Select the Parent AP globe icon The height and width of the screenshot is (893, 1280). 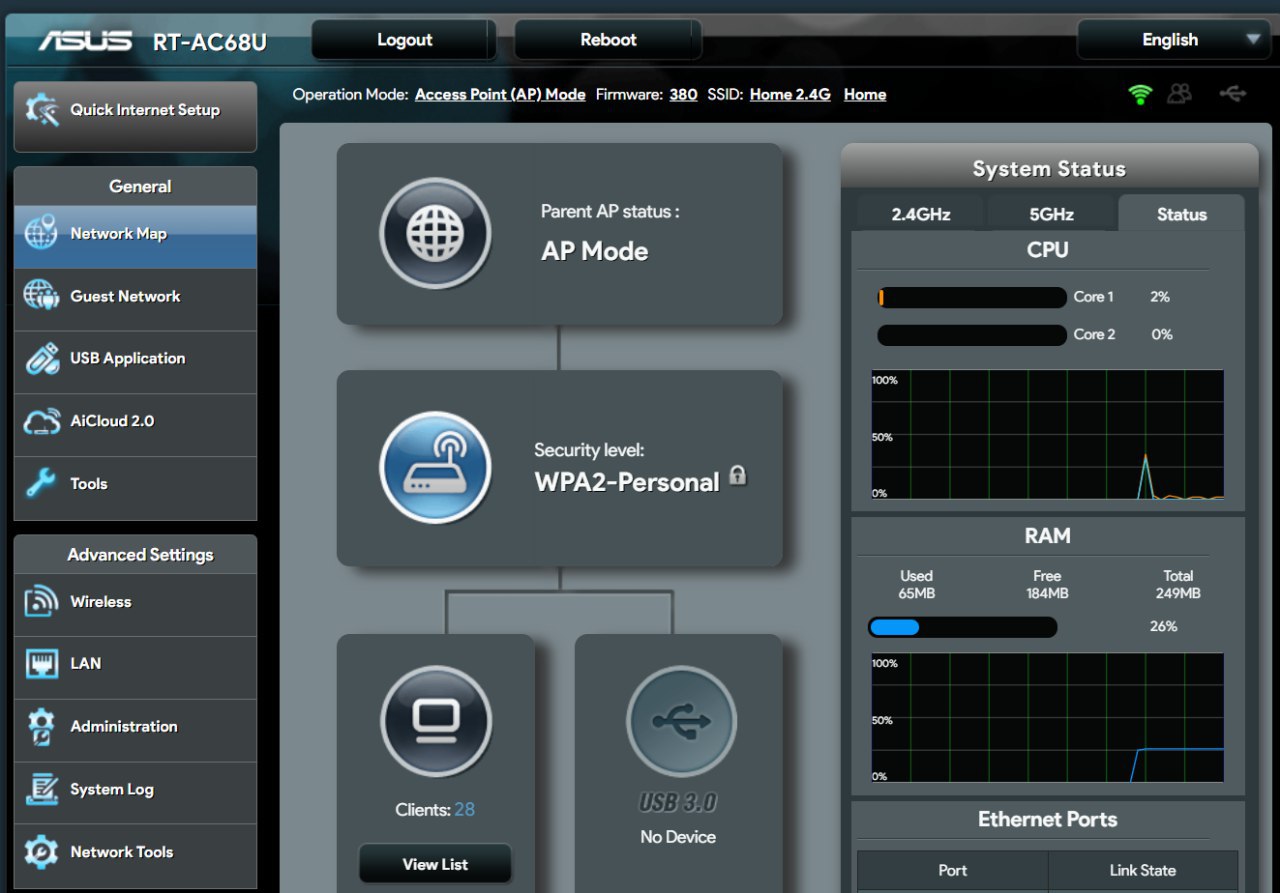click(435, 233)
